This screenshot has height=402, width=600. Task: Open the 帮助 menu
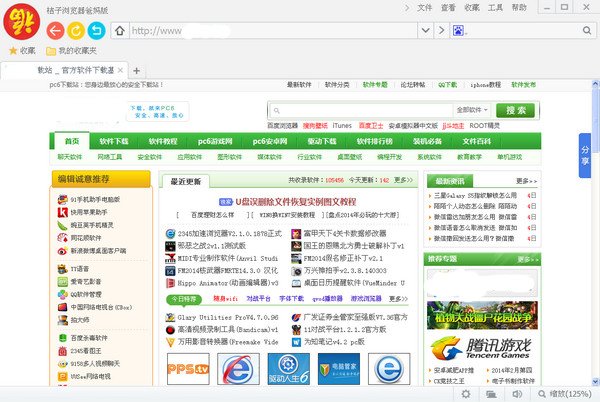point(519,8)
